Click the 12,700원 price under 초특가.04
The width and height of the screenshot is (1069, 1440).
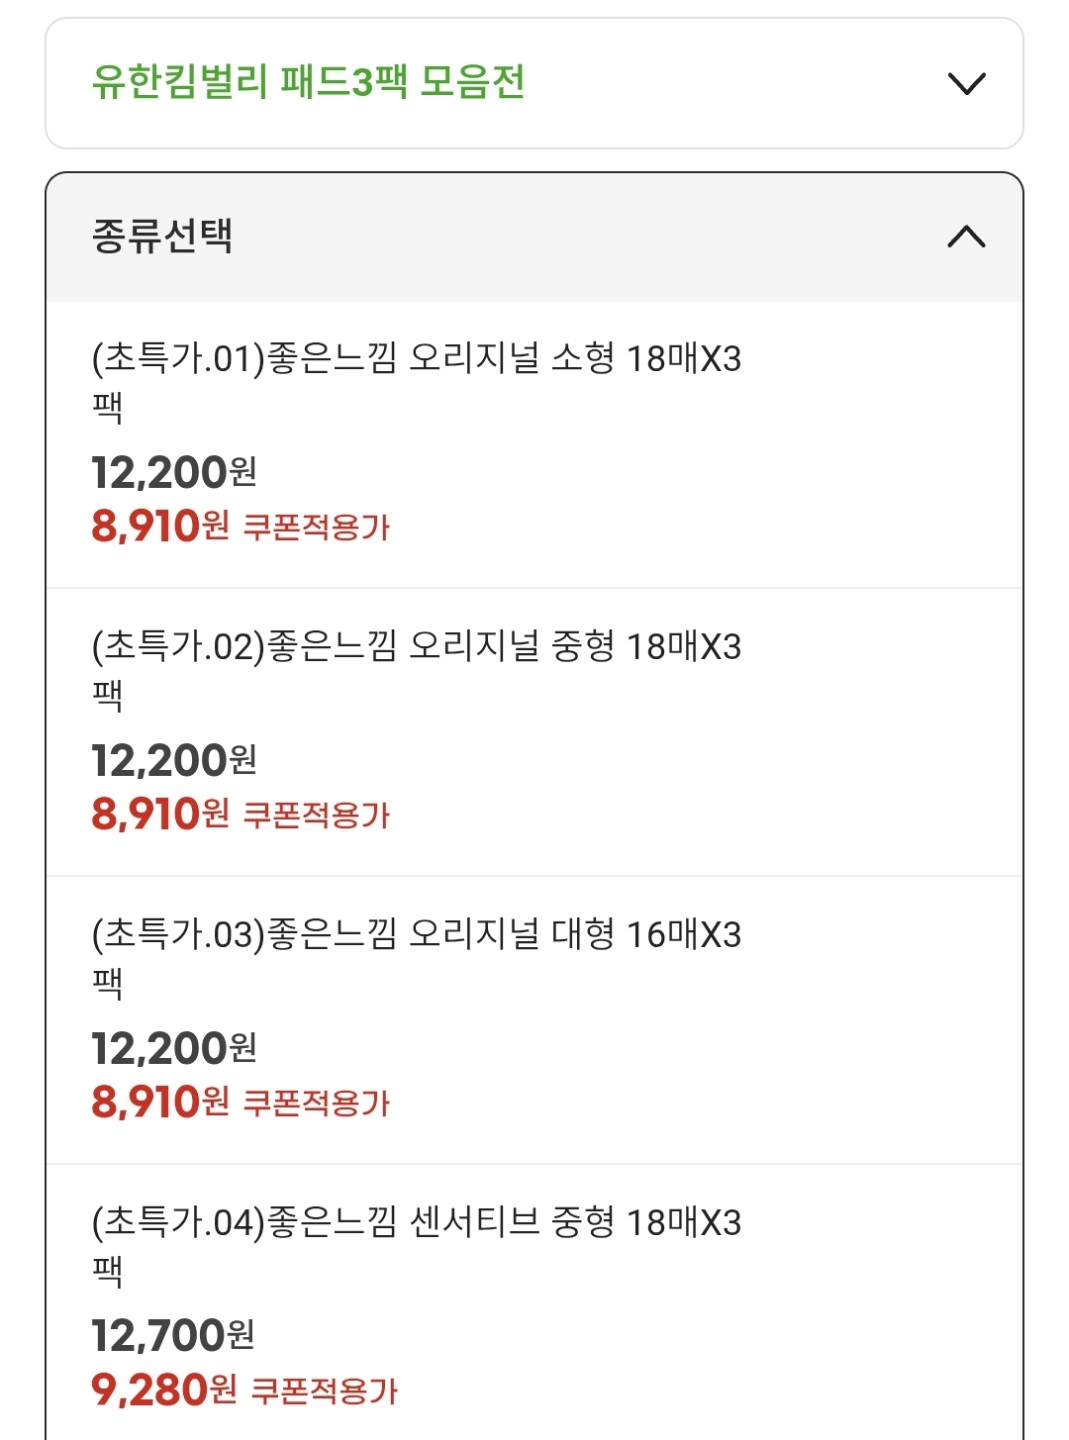pos(173,1335)
